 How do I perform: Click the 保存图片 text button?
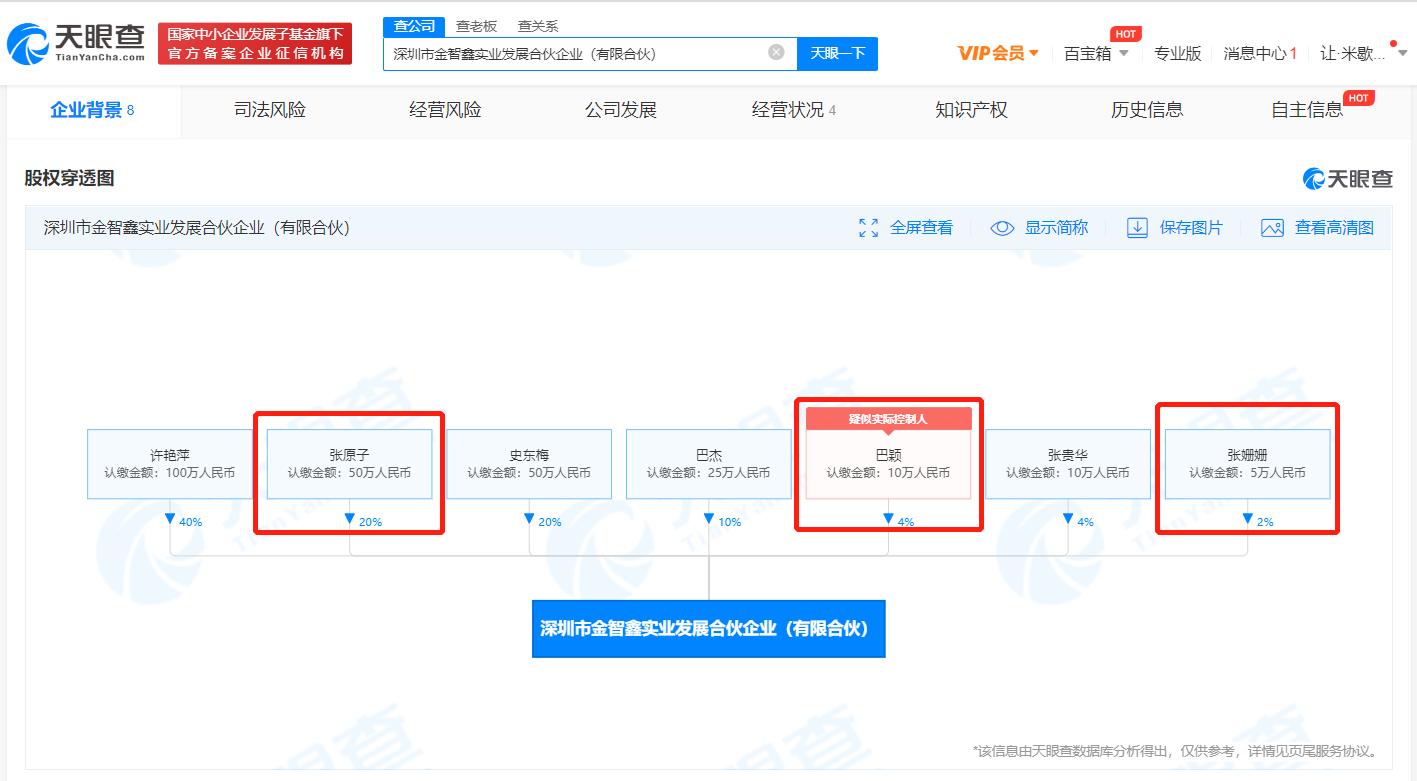pos(1191,228)
